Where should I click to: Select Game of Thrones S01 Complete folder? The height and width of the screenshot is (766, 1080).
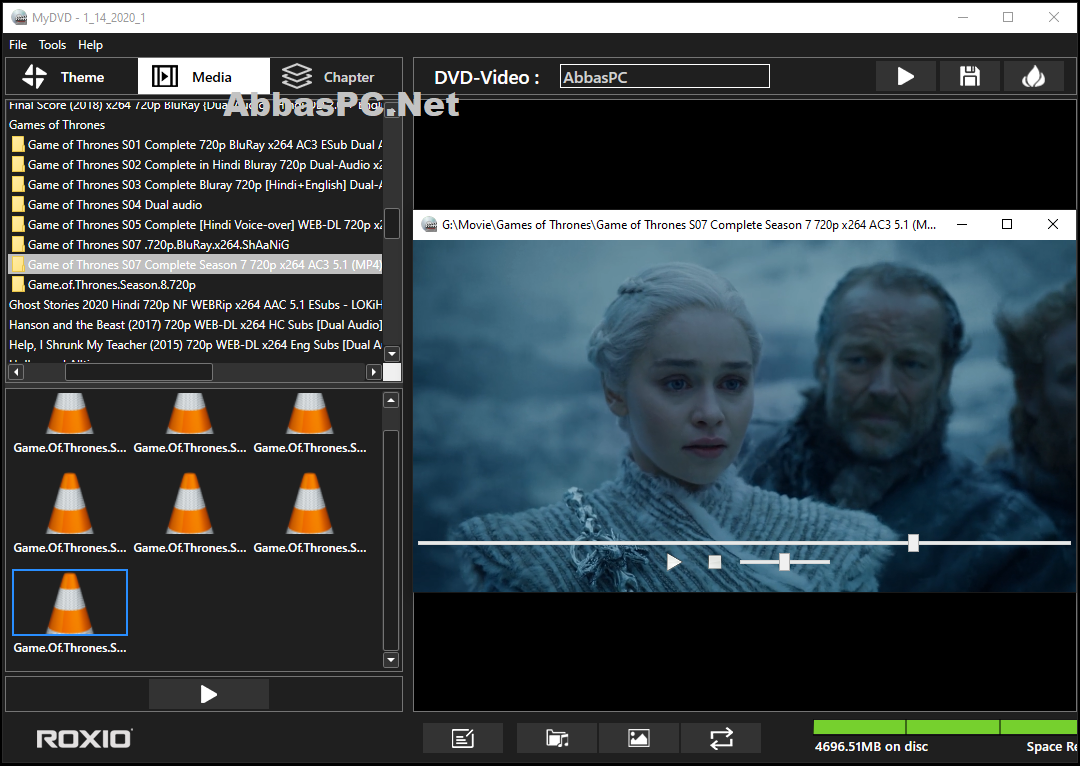196,145
